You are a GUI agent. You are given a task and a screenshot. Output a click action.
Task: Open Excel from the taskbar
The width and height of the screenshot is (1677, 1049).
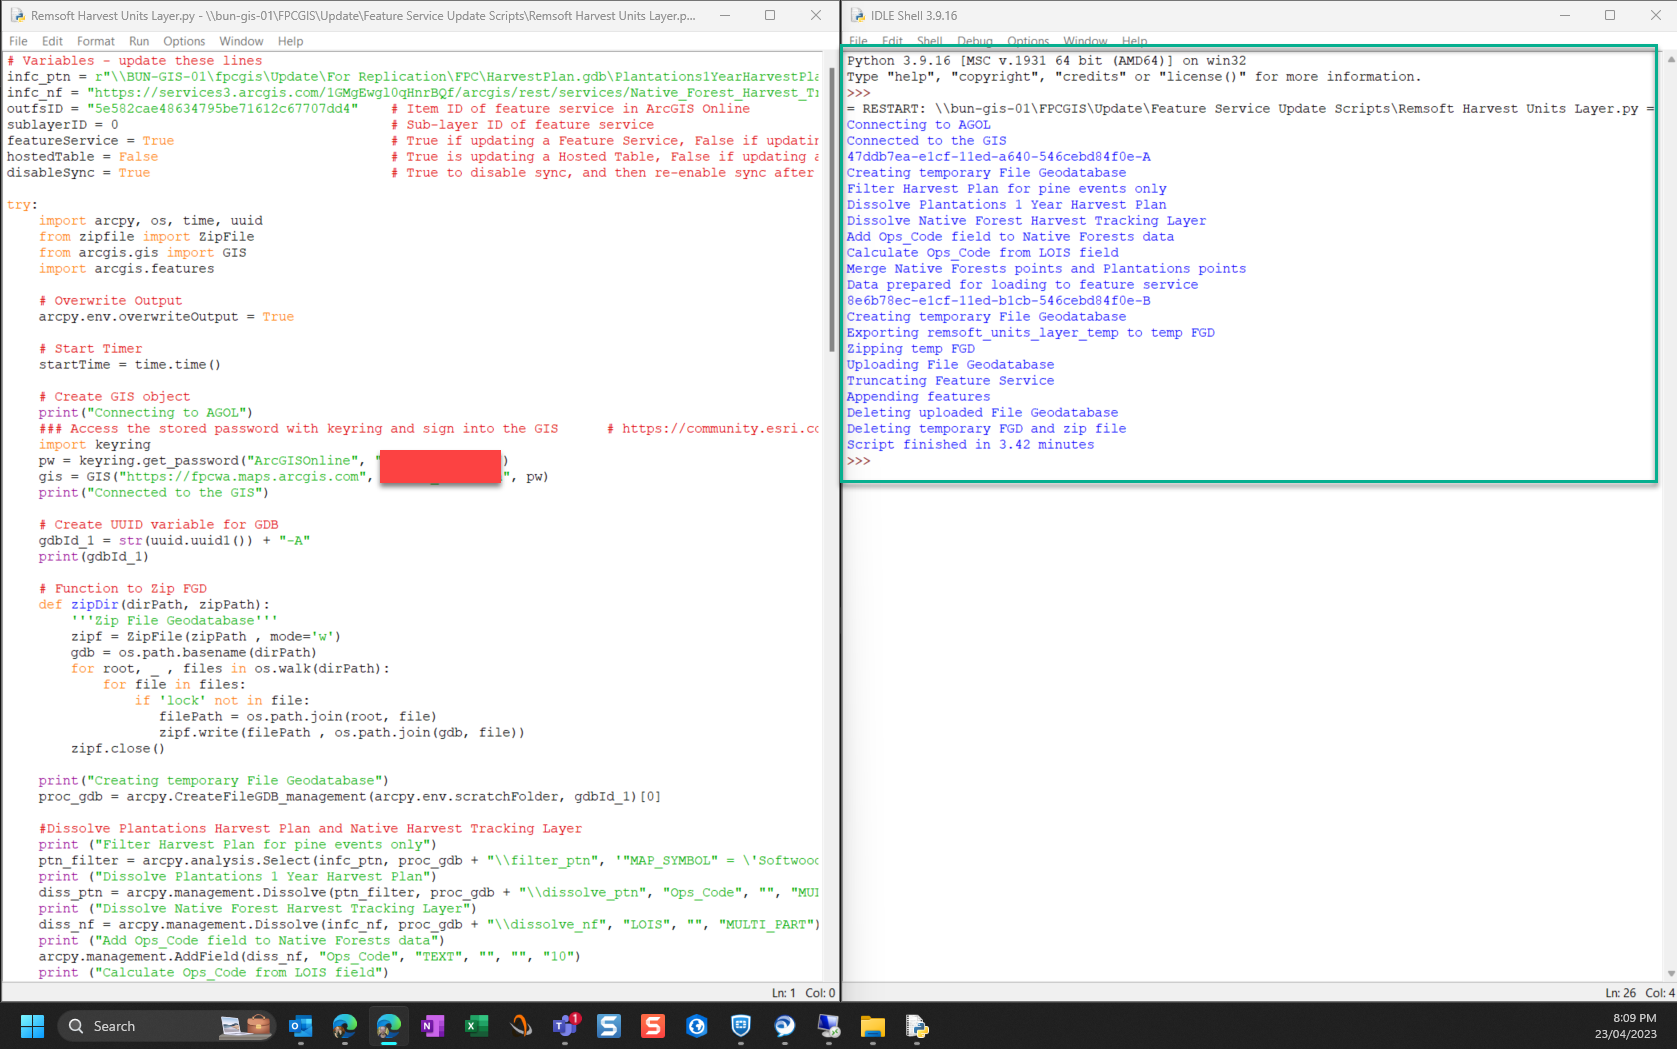(477, 1026)
